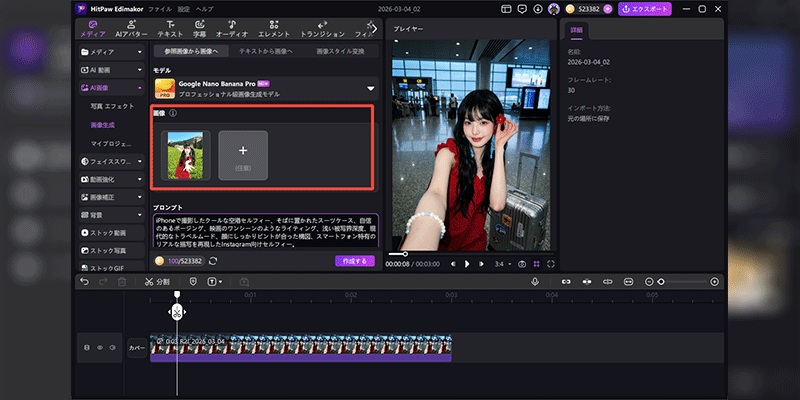
Task: Open the ヘルプ menu
Action: [205, 9]
